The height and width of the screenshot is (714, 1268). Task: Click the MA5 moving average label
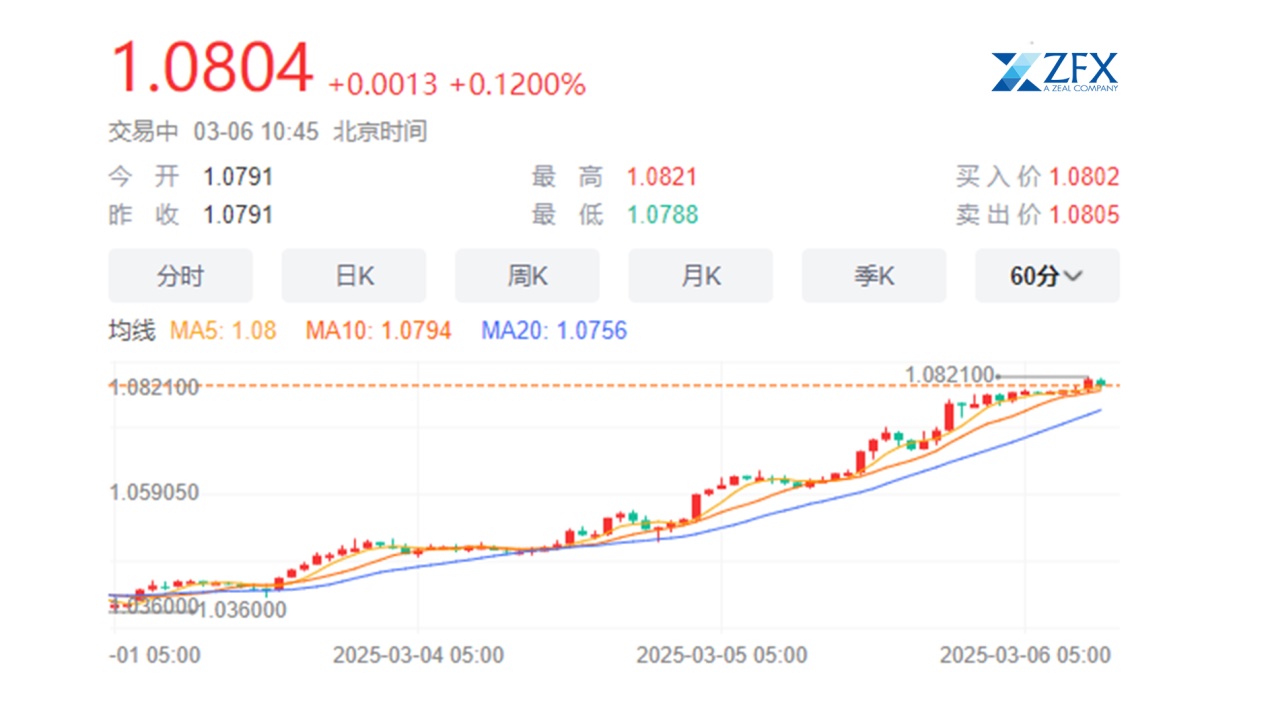pos(223,331)
